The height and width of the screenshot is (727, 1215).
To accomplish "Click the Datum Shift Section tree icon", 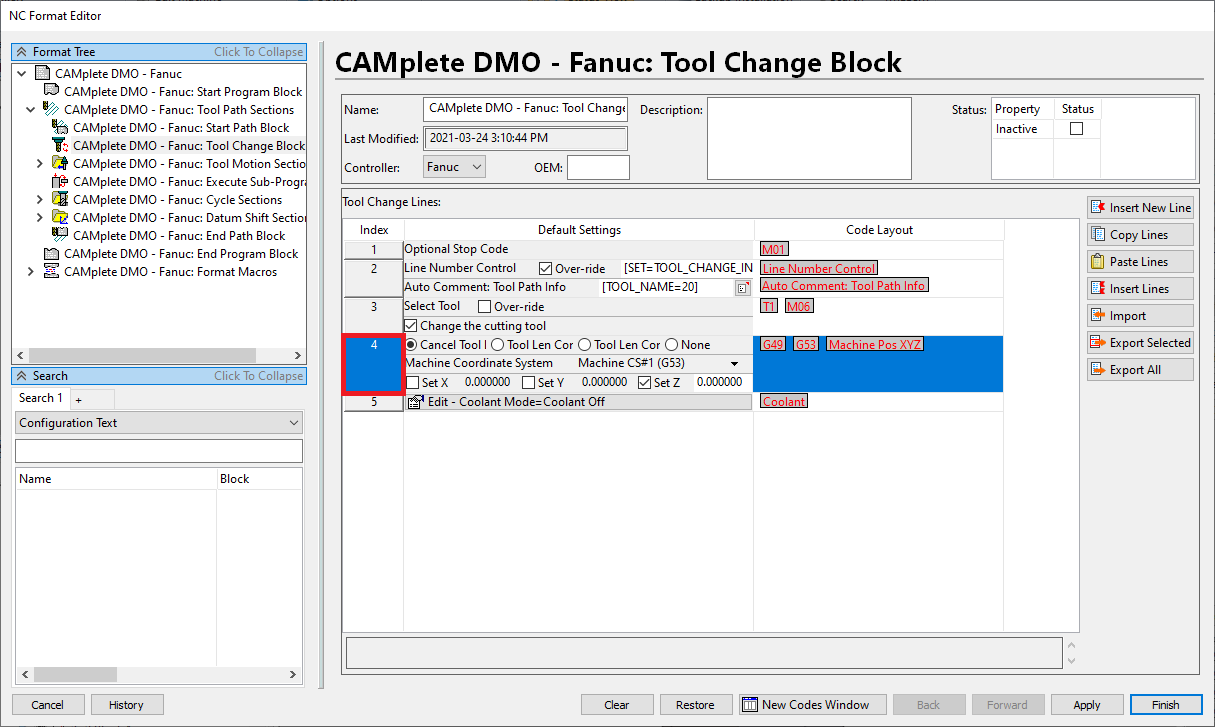I will click(60, 217).
